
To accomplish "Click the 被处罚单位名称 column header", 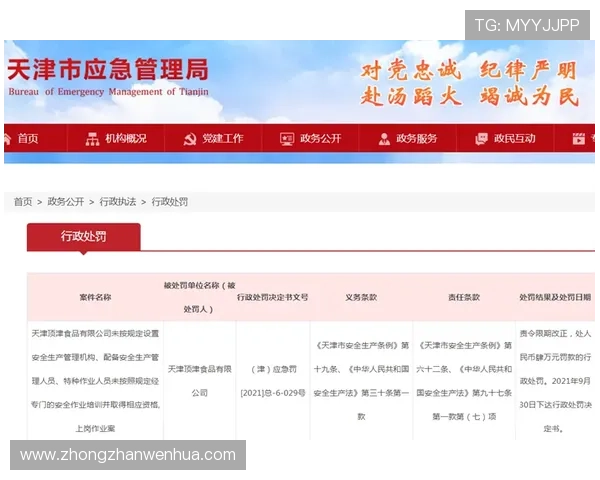I will click(x=199, y=297).
